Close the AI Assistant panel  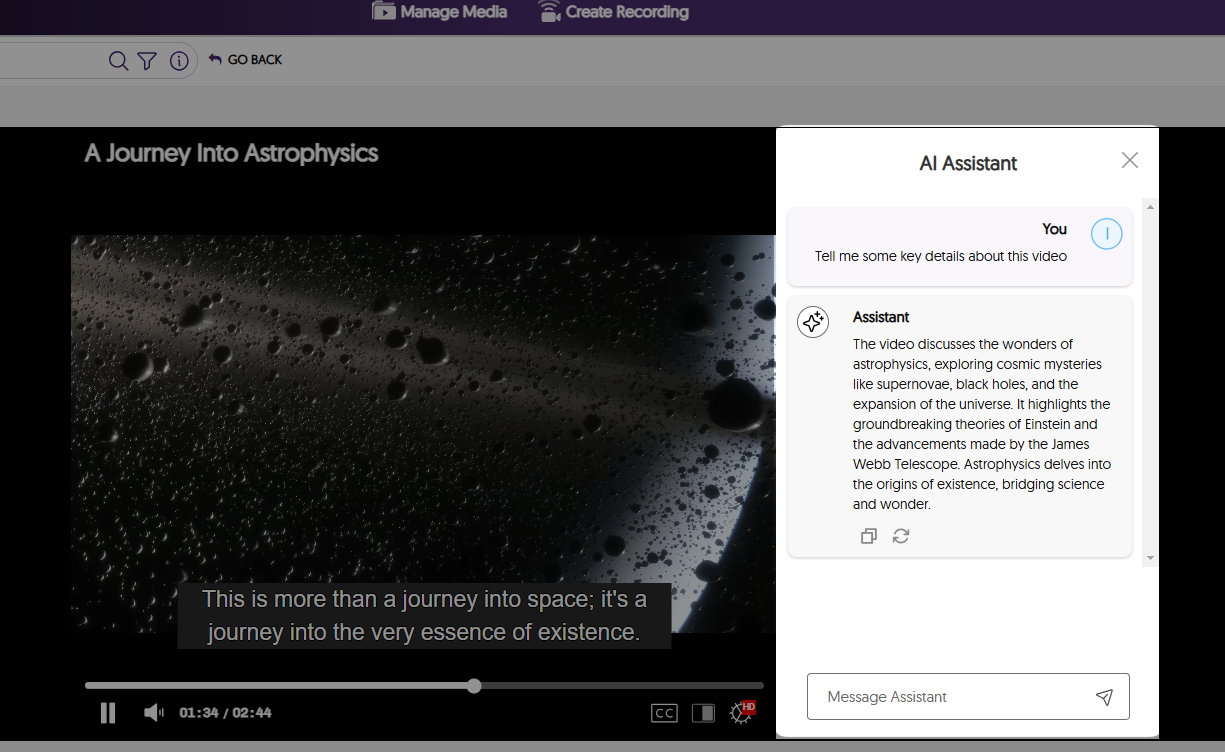pos(1129,160)
